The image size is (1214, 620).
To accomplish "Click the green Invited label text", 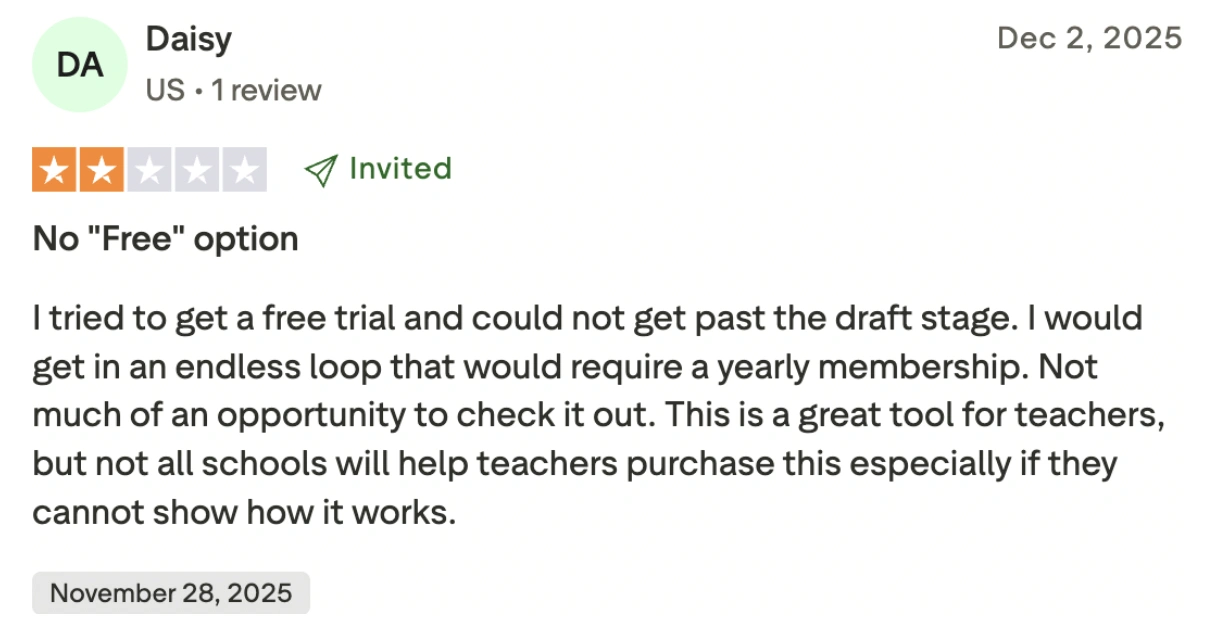I will 400,168.
